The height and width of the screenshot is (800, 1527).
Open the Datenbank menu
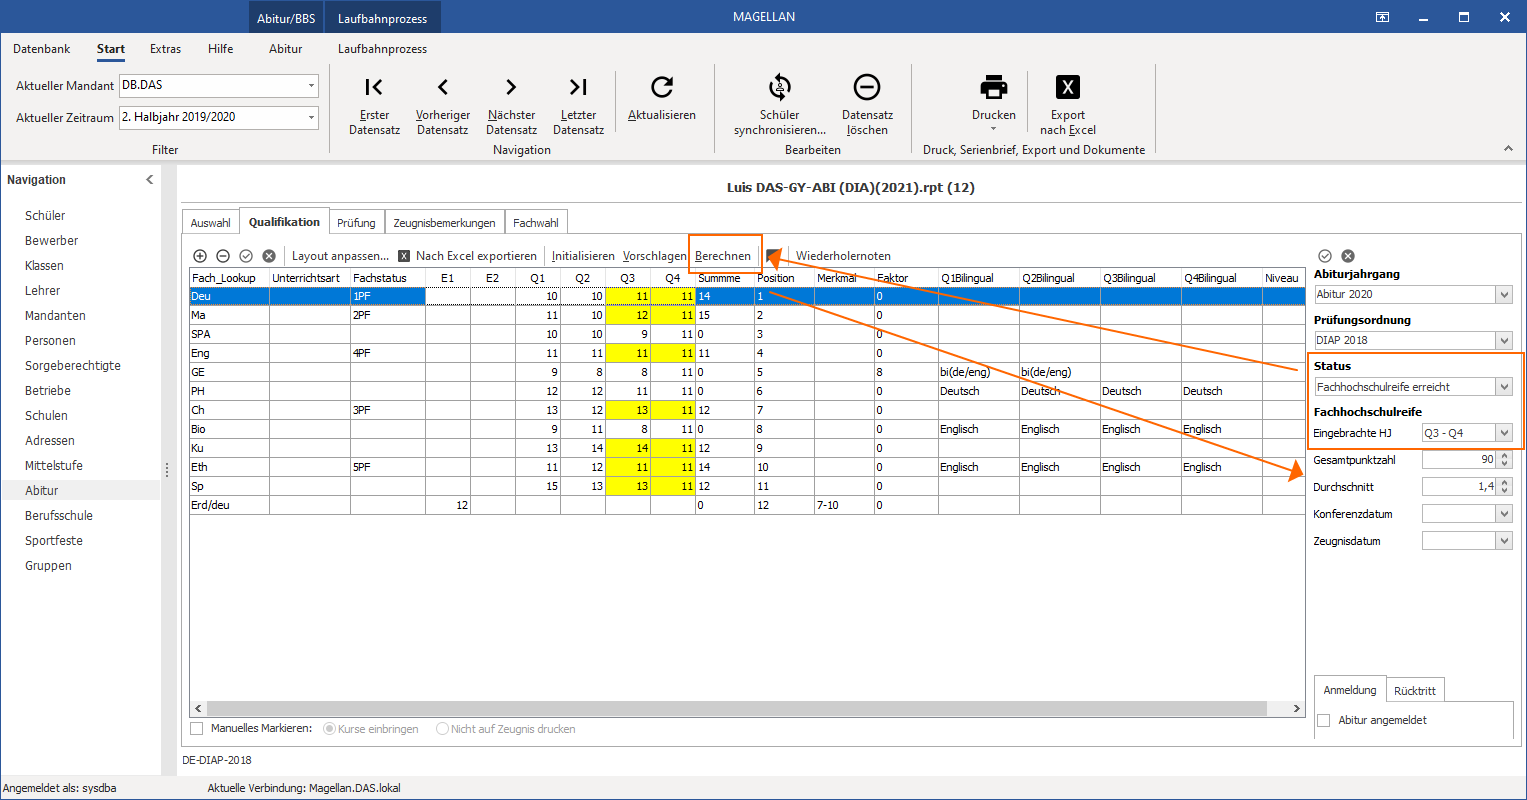click(42, 49)
